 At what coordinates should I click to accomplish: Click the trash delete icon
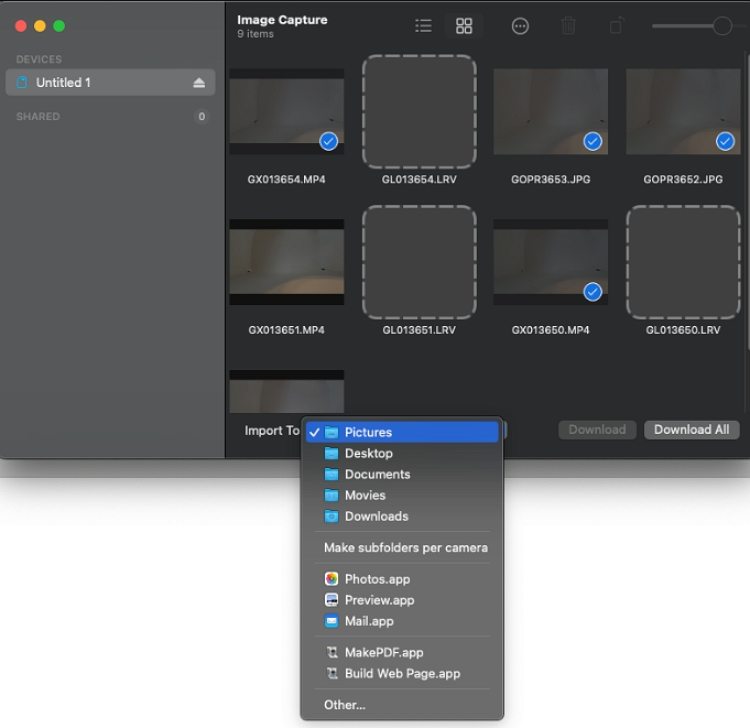(568, 26)
